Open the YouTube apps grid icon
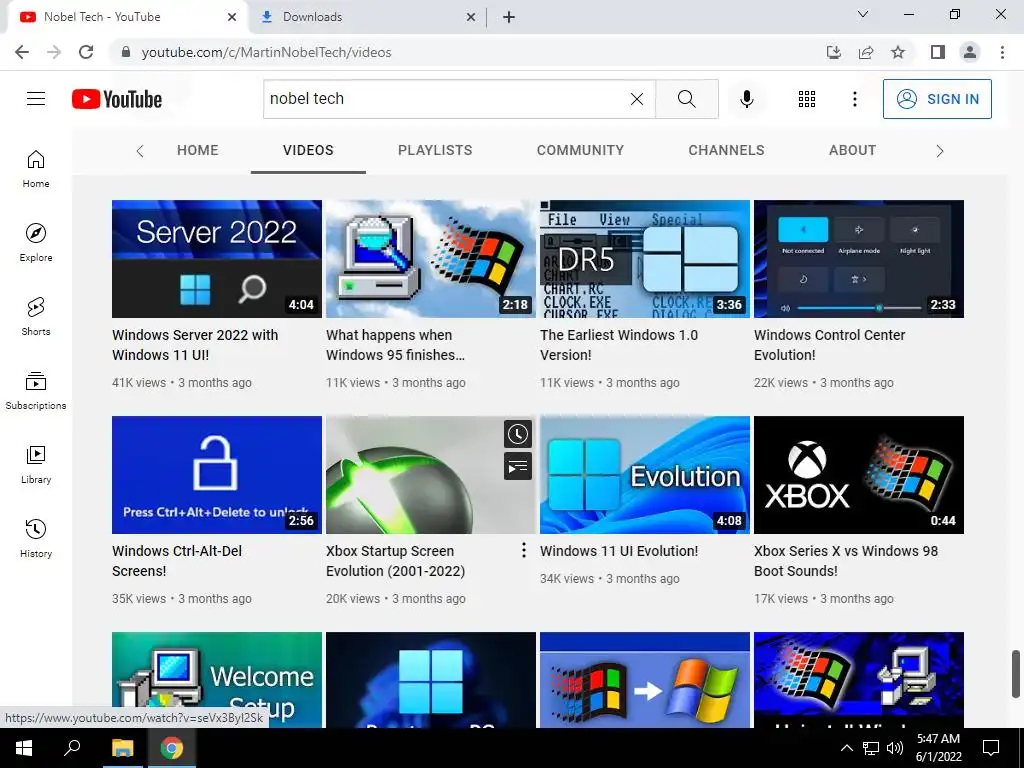 807,99
